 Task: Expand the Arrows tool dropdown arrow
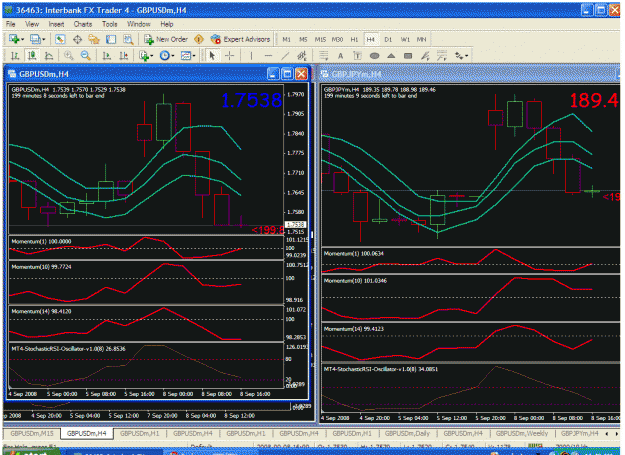pos(466,56)
